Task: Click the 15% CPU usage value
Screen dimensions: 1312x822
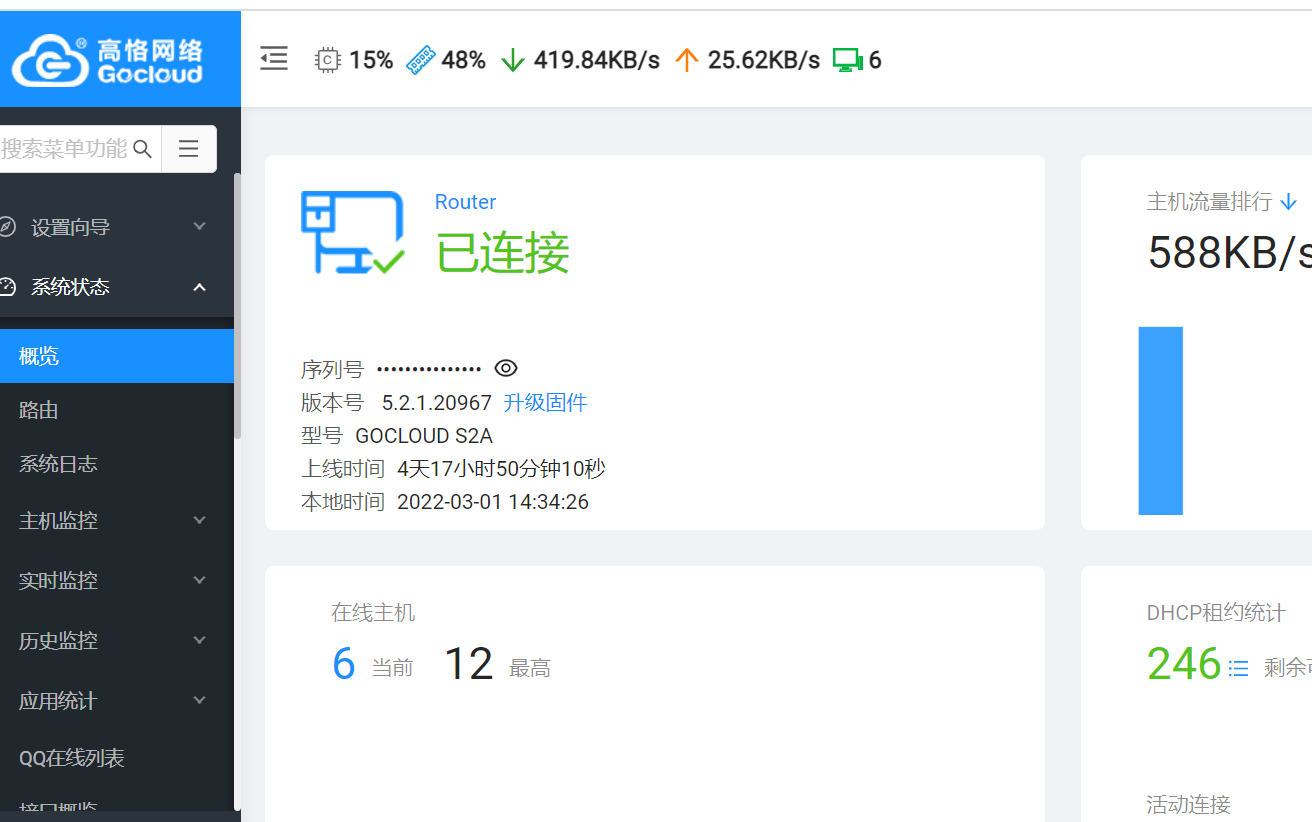Action: (x=371, y=60)
